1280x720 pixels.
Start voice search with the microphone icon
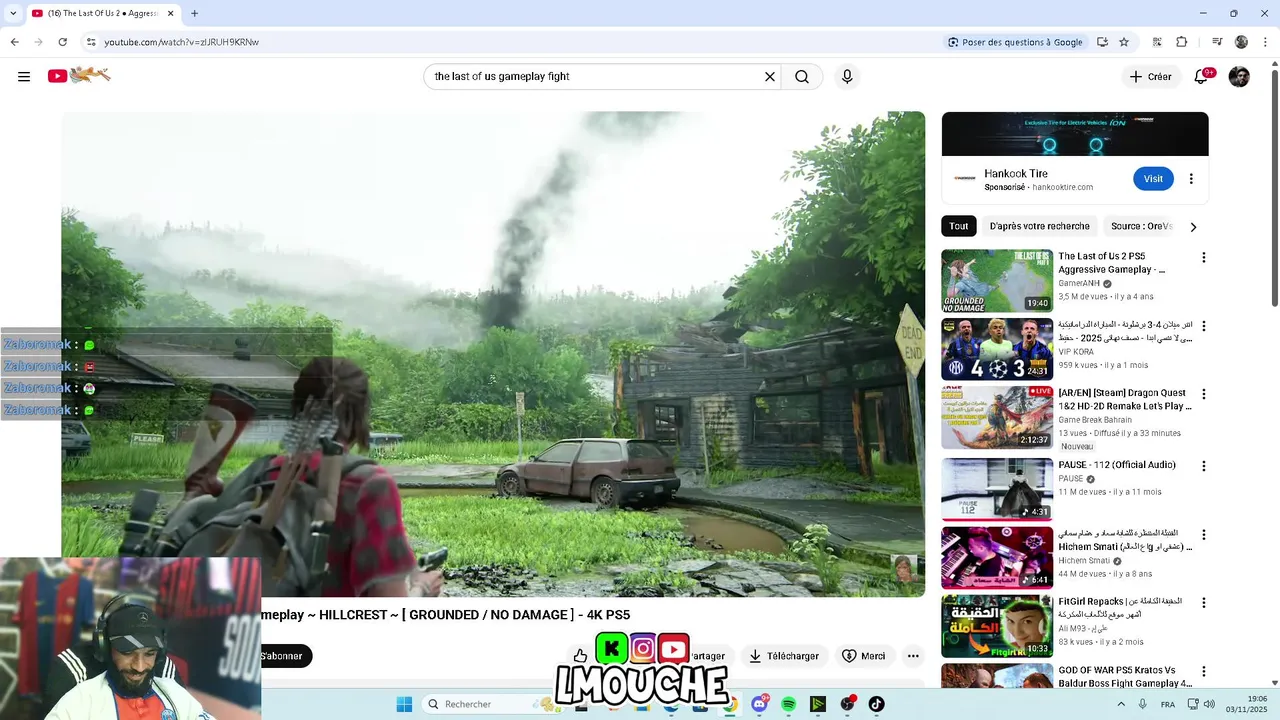click(847, 77)
